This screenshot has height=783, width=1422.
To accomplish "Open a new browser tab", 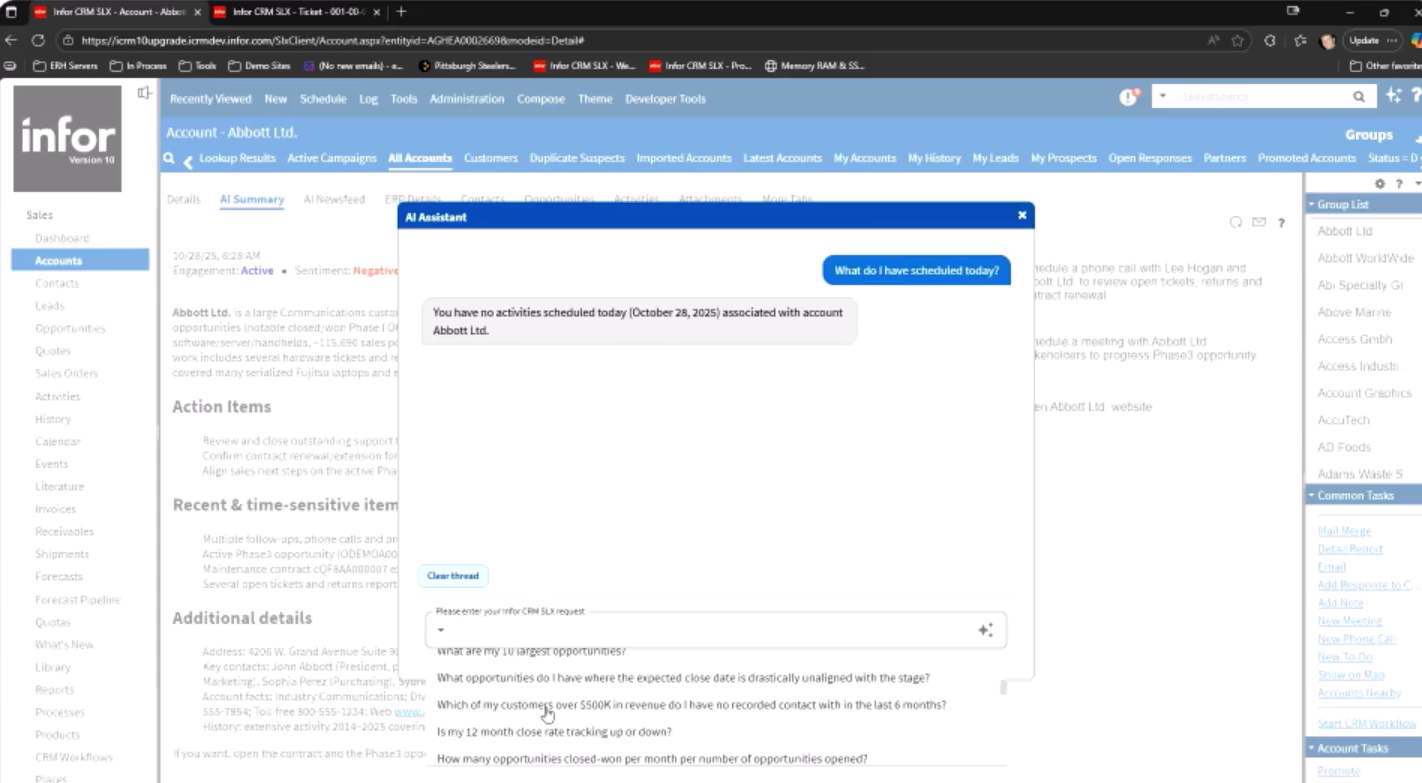I will (x=401, y=12).
